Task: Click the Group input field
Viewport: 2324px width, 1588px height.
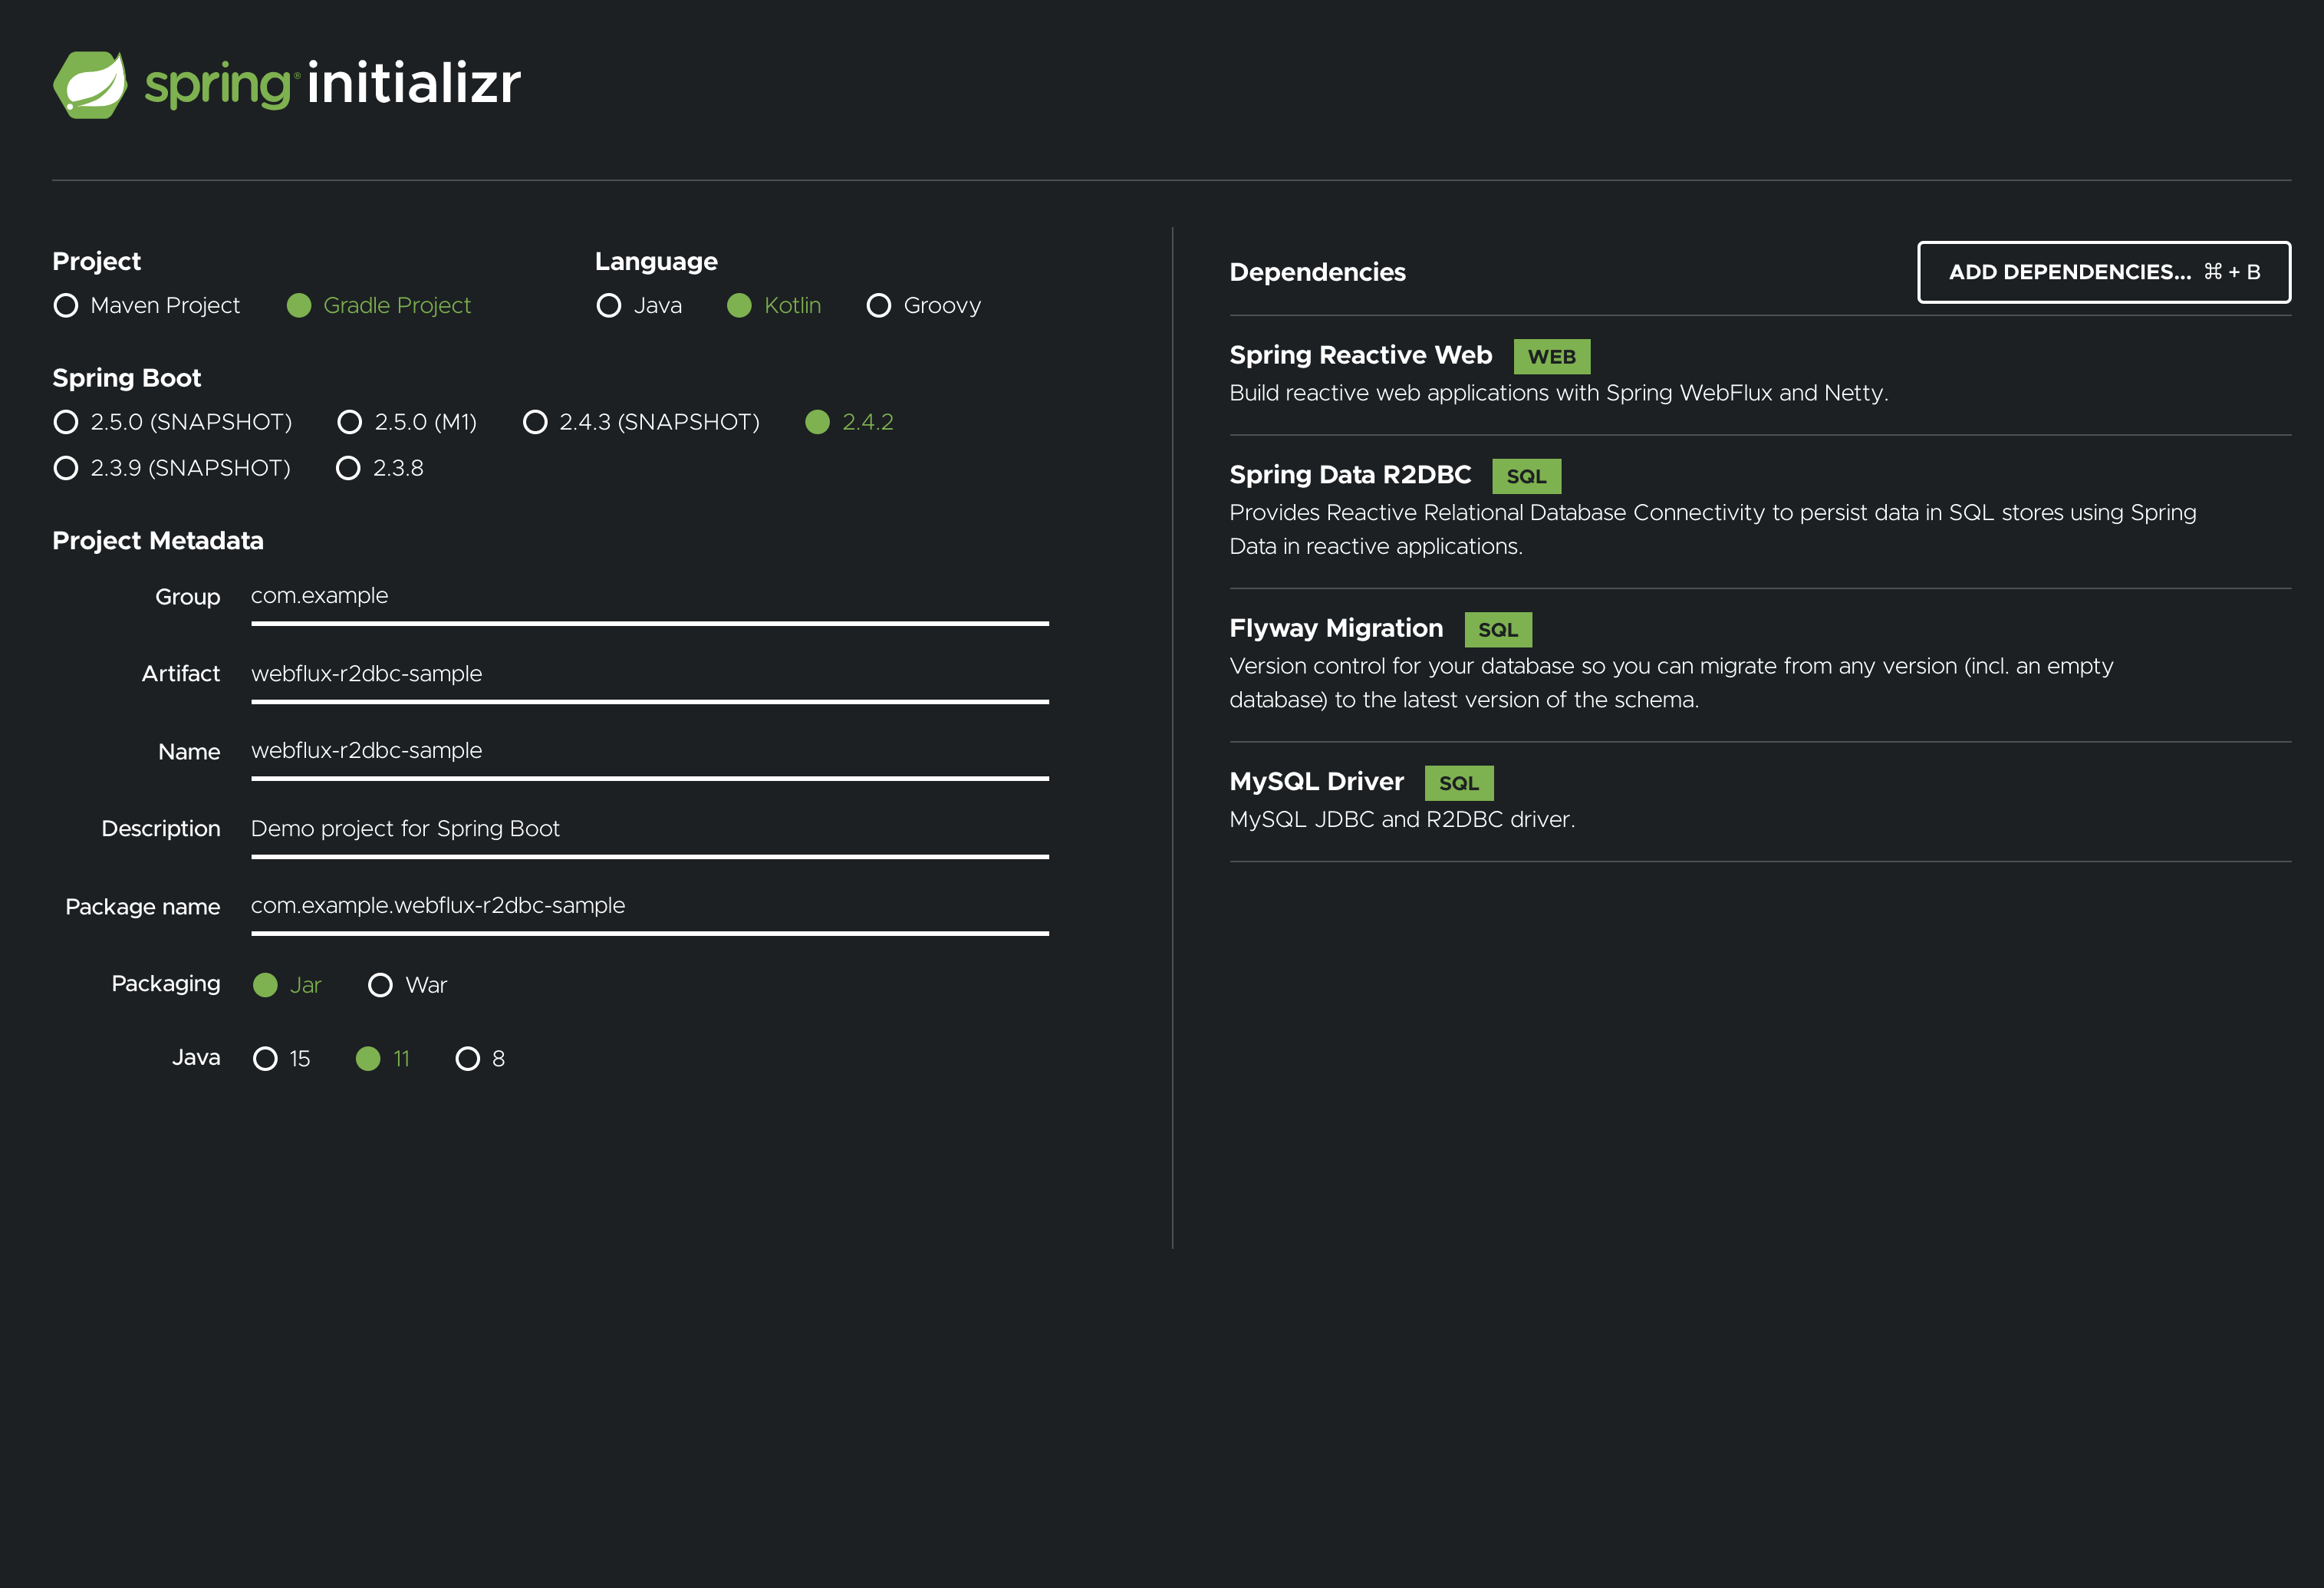Action: point(649,596)
